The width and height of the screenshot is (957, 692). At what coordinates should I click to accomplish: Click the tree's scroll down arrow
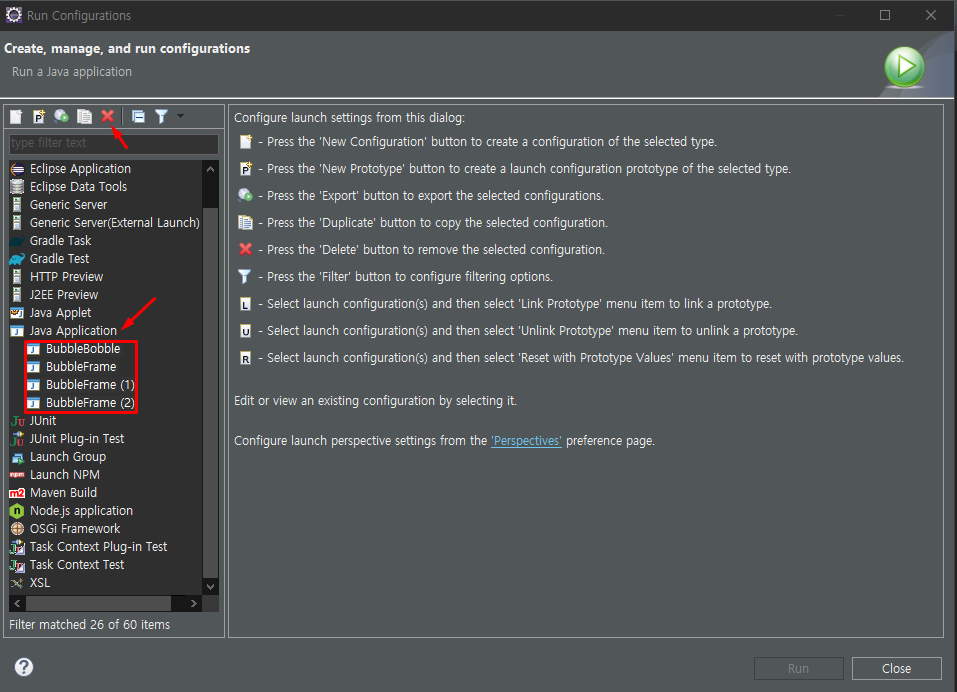coord(211,587)
